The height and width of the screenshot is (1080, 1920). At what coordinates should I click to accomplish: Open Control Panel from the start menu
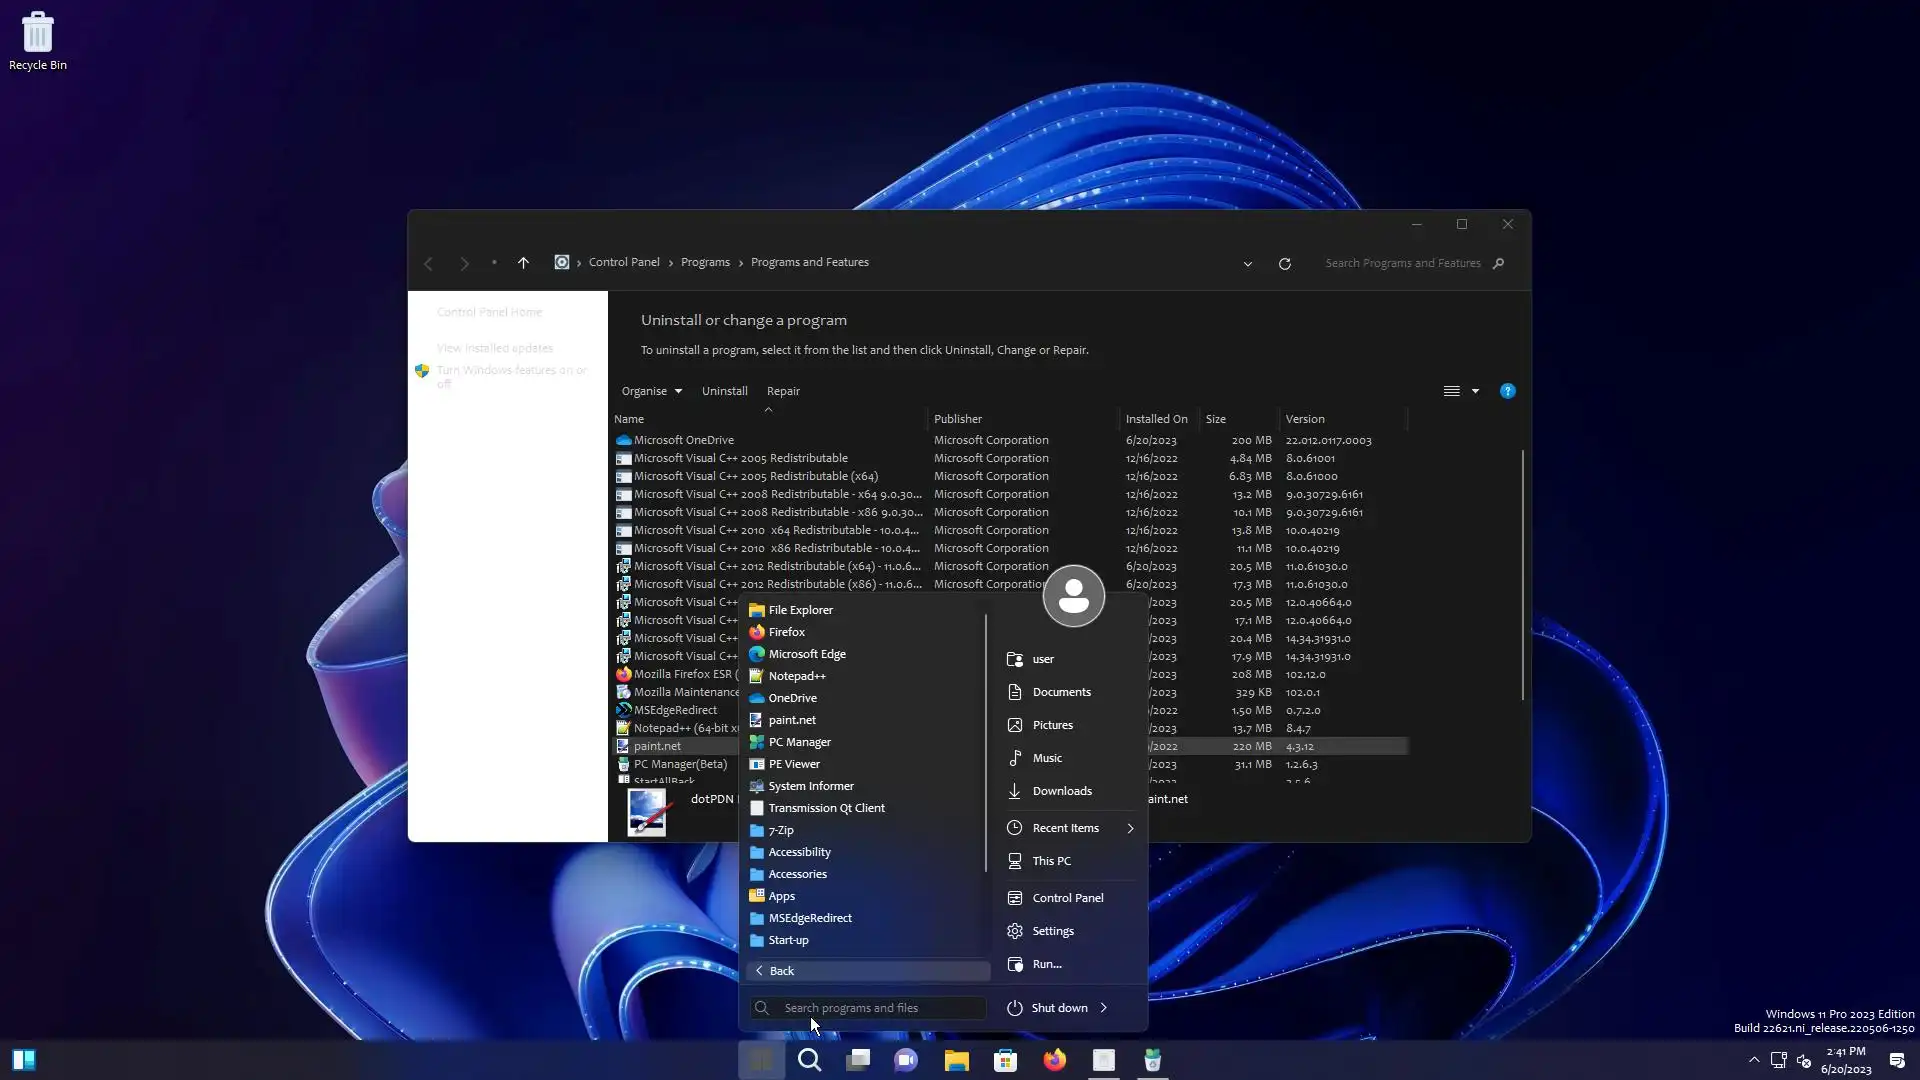1067,898
